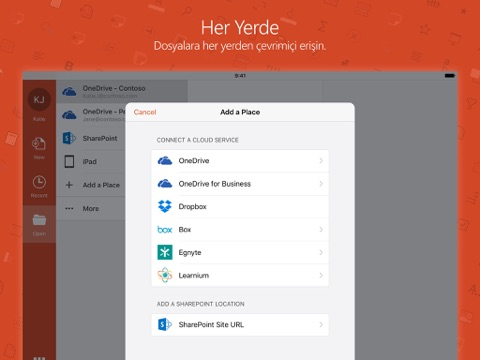Open the KJ account avatar
Screen dimensions: 480x360
[x=39, y=99]
